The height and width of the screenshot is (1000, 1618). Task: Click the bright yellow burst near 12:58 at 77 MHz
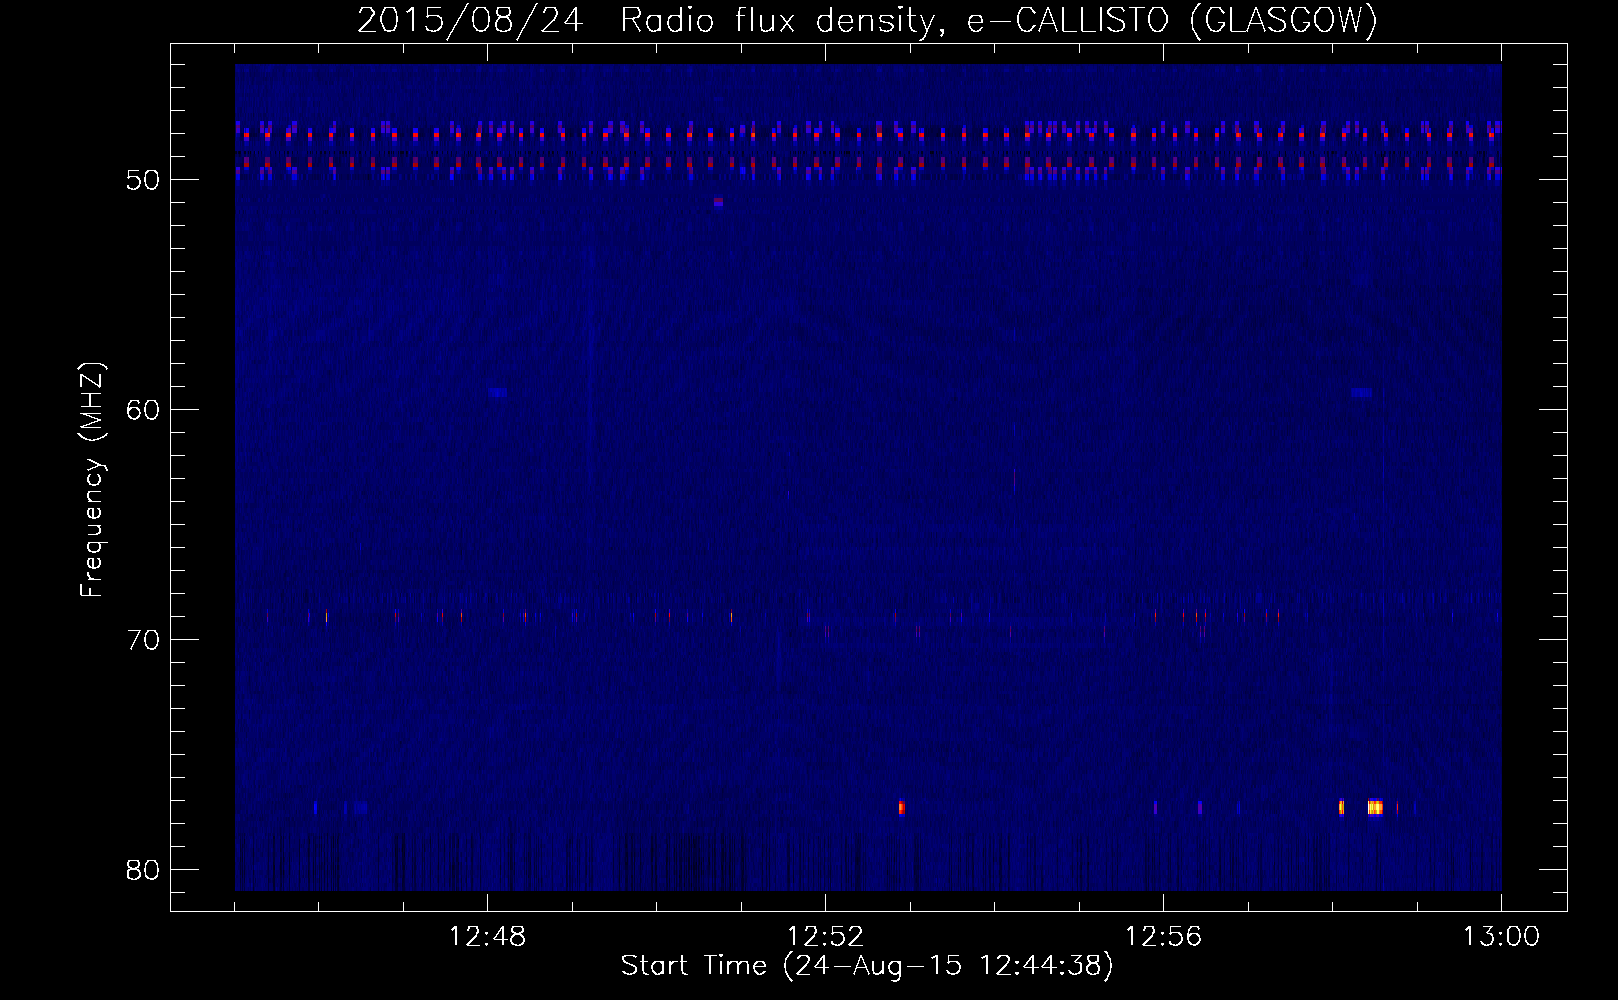[1375, 807]
